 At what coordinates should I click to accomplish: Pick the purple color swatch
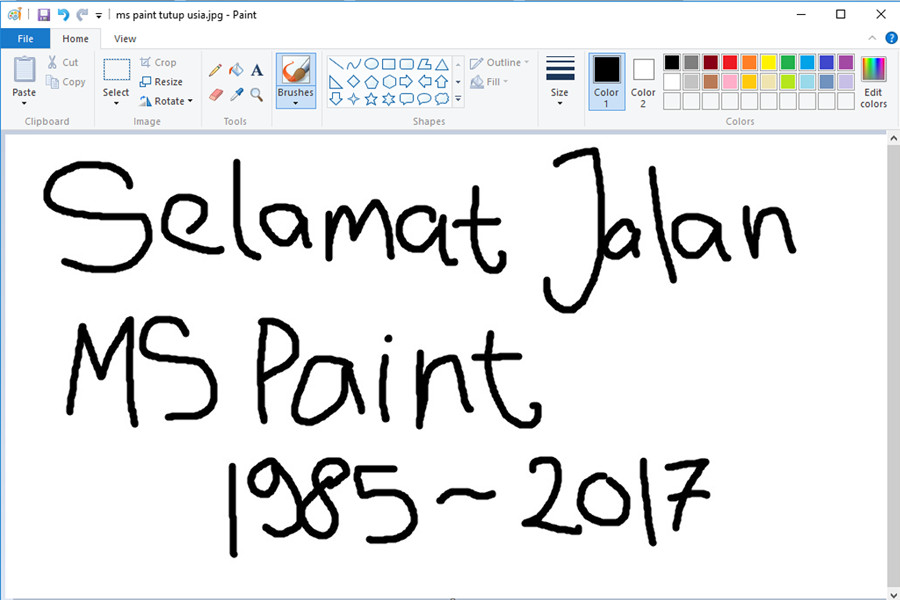click(x=846, y=62)
